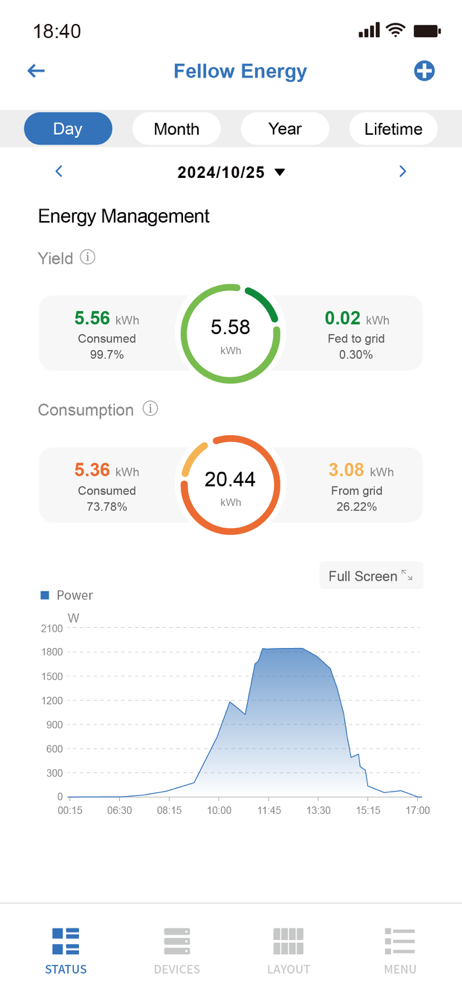Open the Menu list icon
Image resolution: width=462 pixels, height=1000 pixels.
coord(400,941)
